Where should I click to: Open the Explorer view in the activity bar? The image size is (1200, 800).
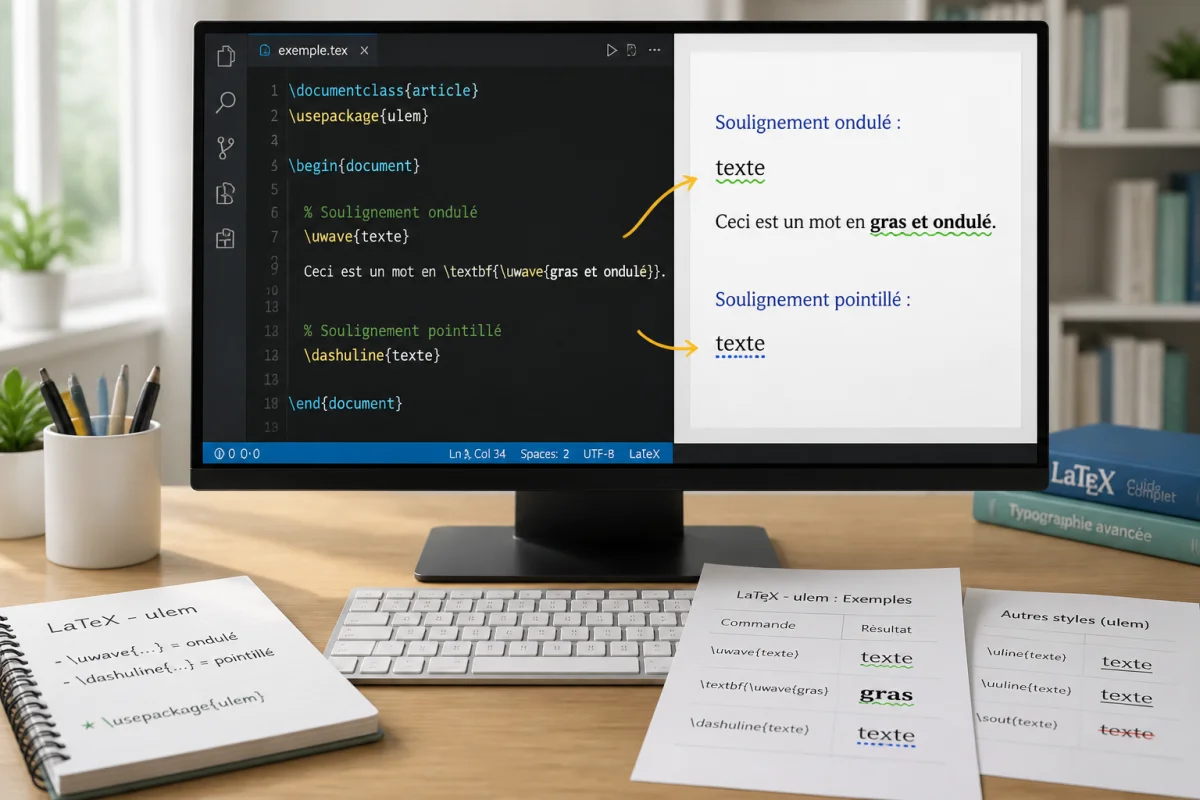[226, 55]
